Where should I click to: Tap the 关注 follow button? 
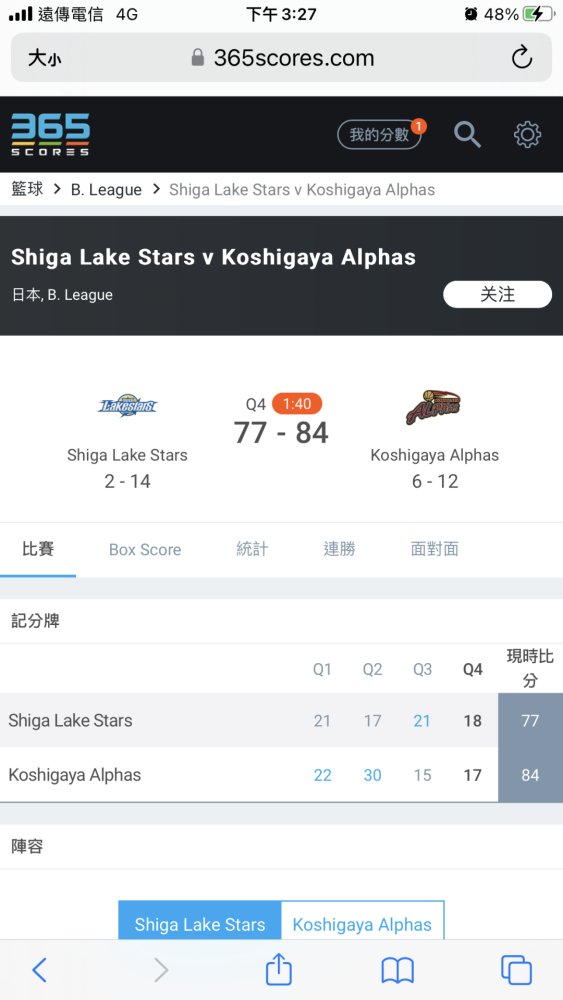click(x=497, y=295)
